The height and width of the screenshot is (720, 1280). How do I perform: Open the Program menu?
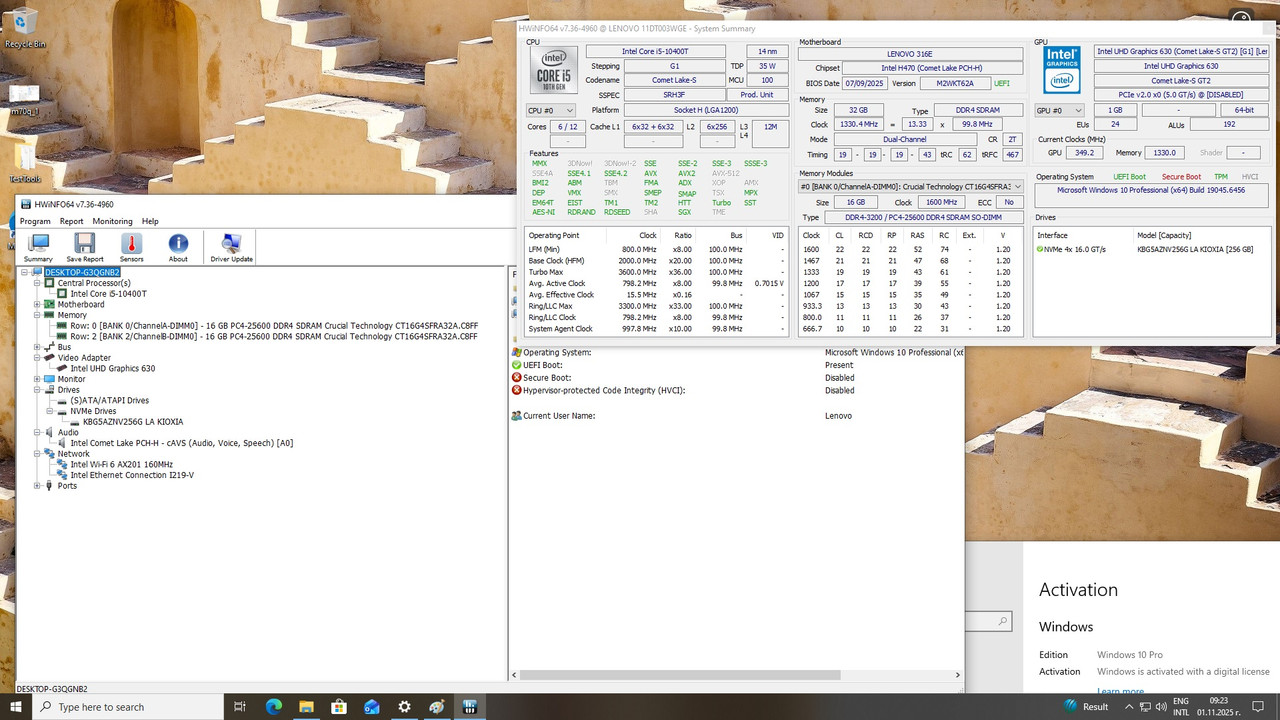[34, 221]
